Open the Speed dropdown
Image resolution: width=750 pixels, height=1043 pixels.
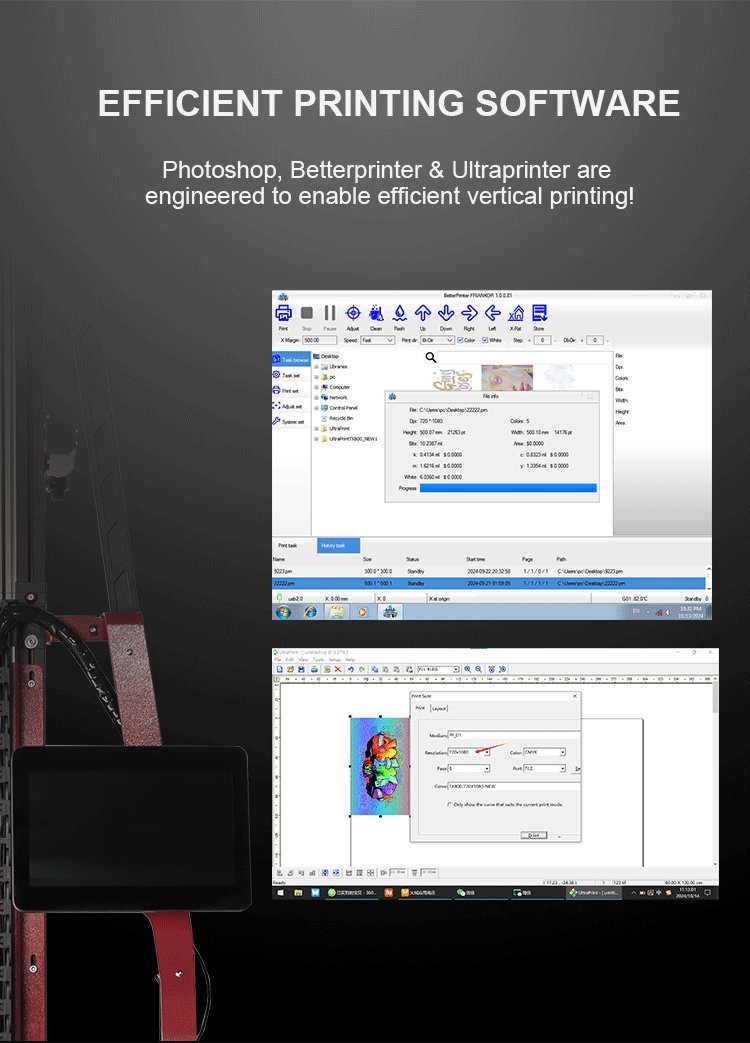pos(379,340)
